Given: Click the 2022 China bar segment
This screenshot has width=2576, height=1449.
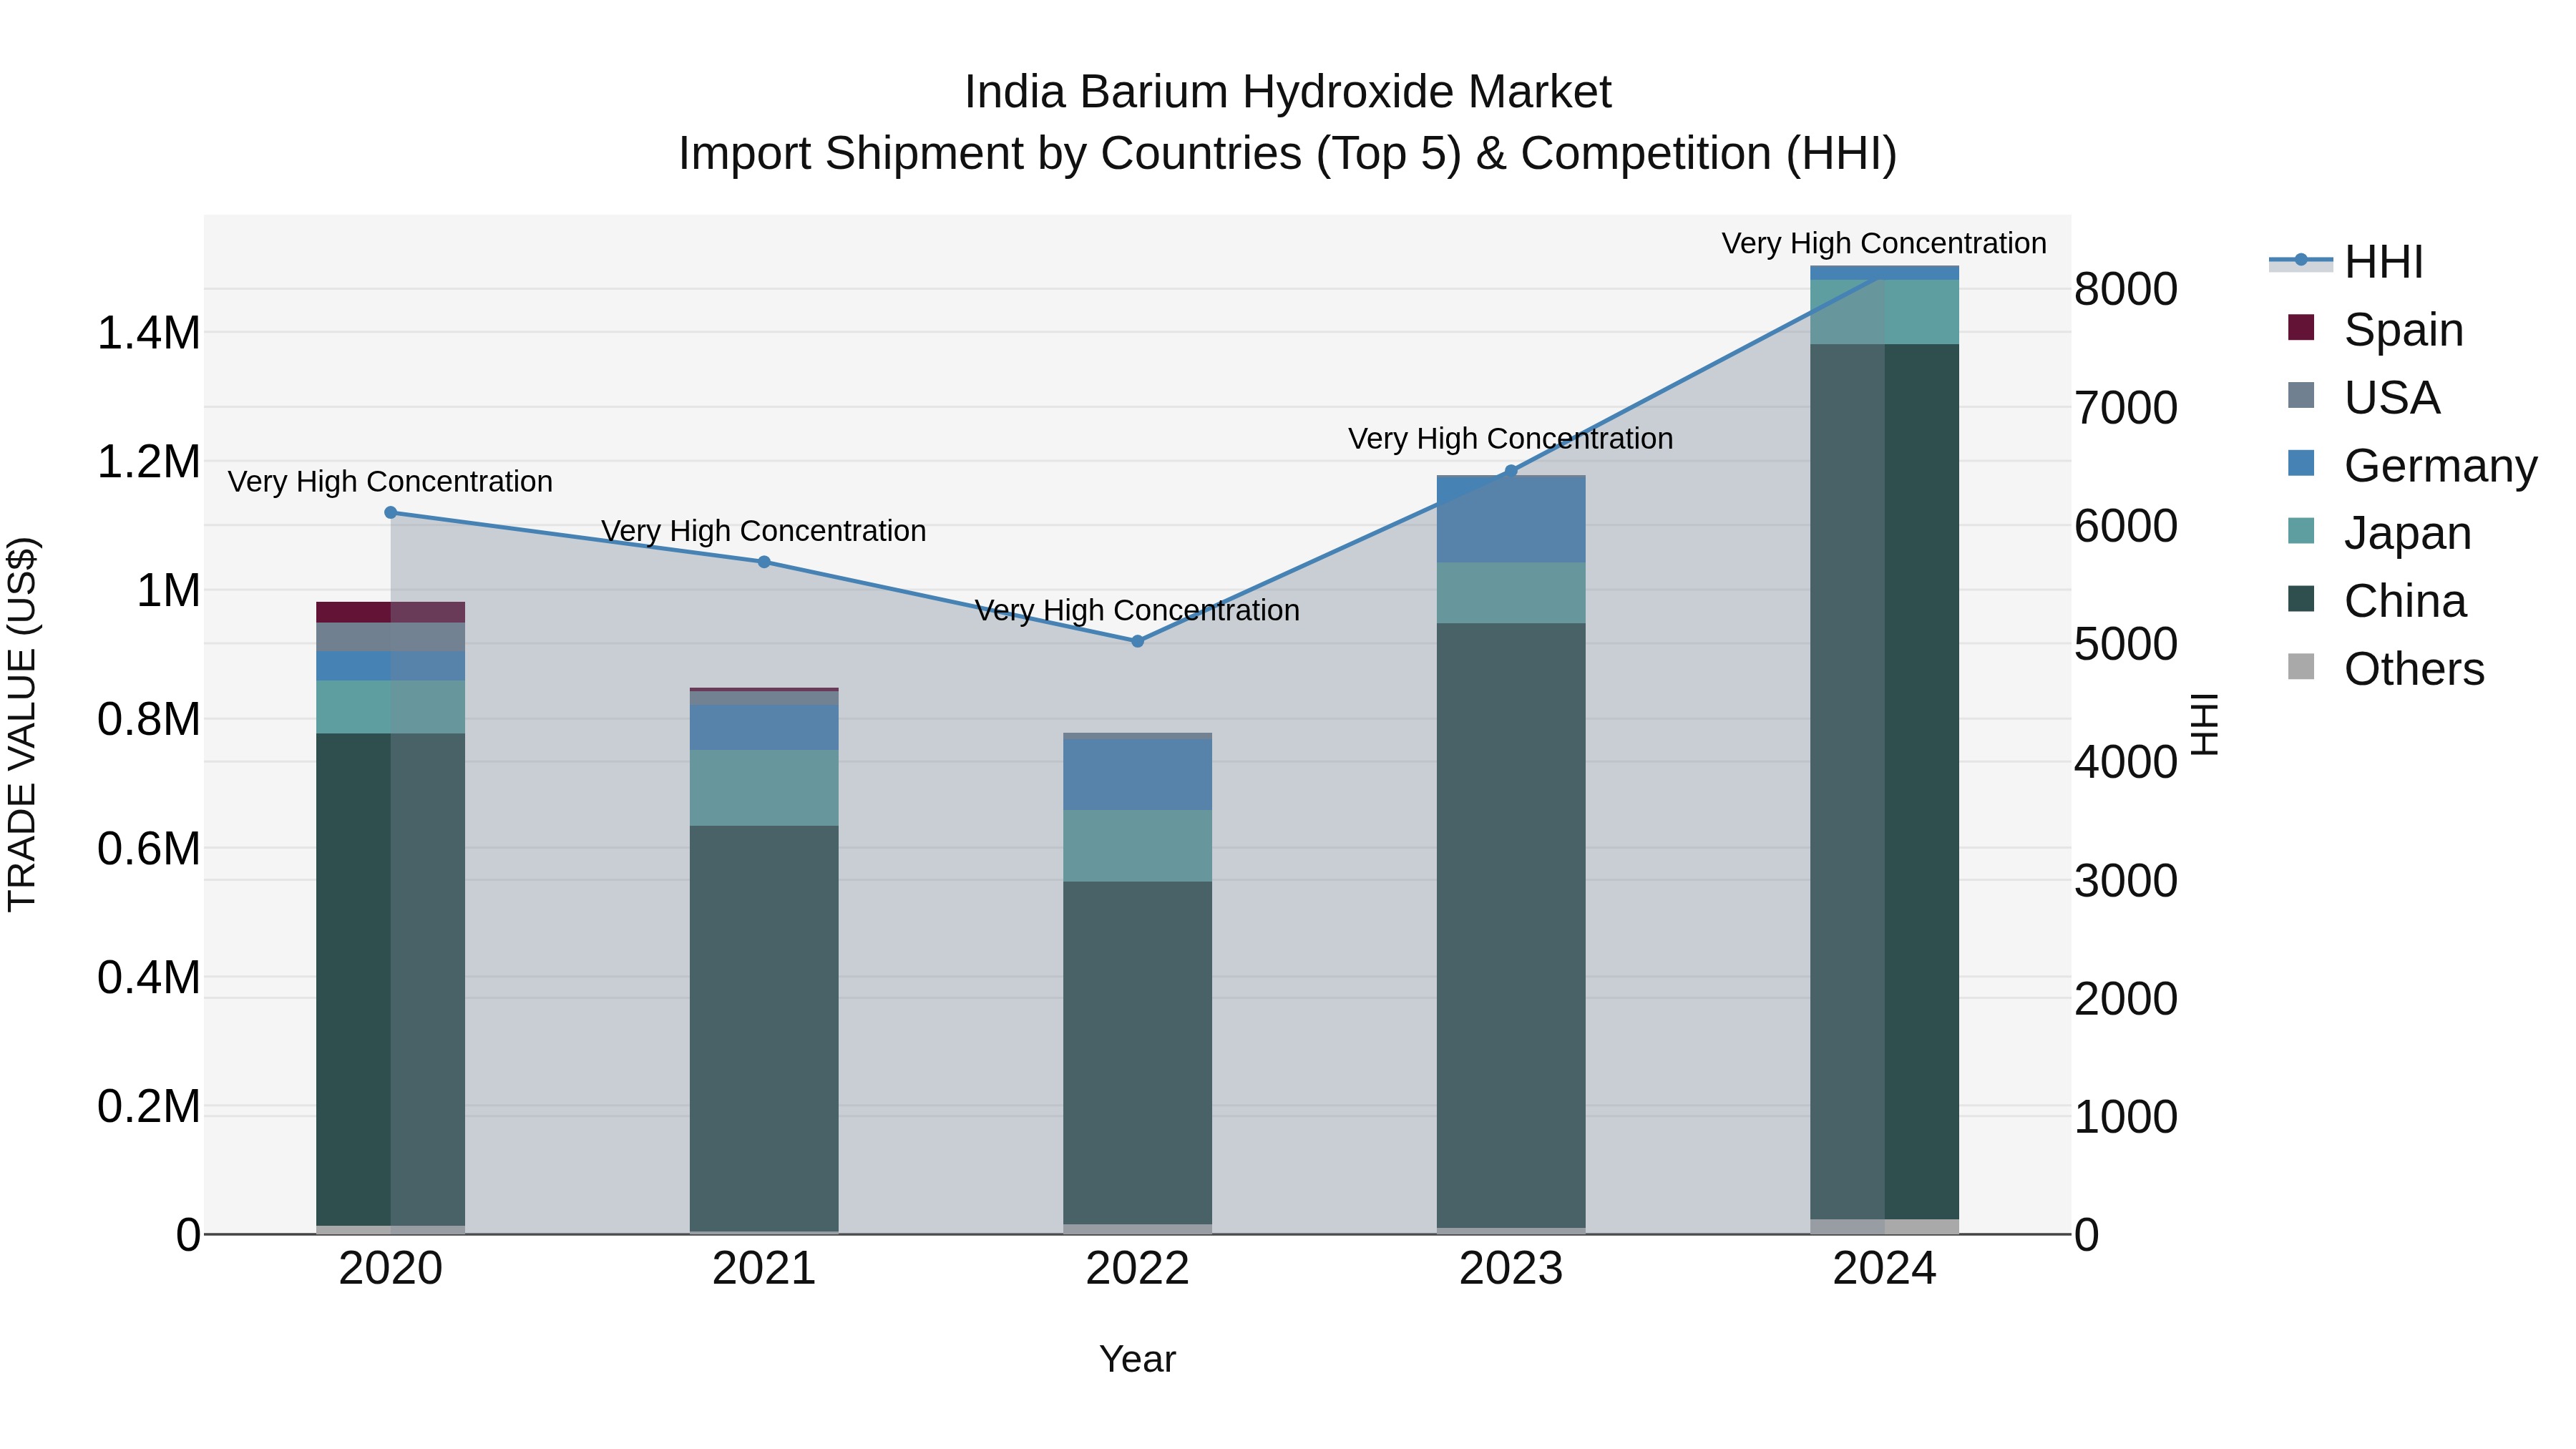Looking at the screenshot, I should [1137, 1053].
